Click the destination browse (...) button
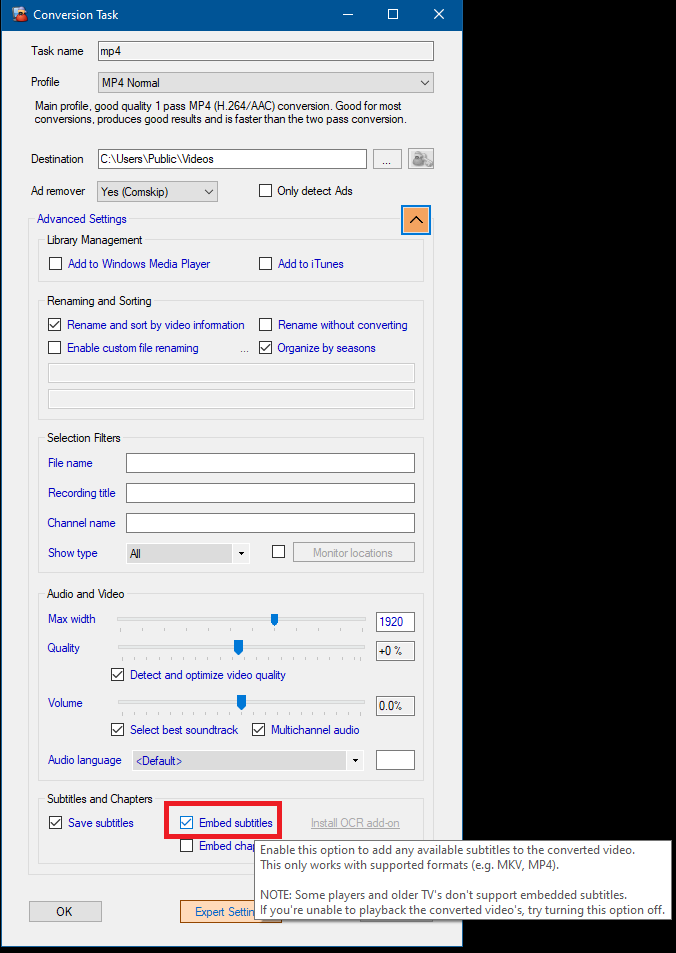This screenshot has width=676, height=953. click(387, 159)
